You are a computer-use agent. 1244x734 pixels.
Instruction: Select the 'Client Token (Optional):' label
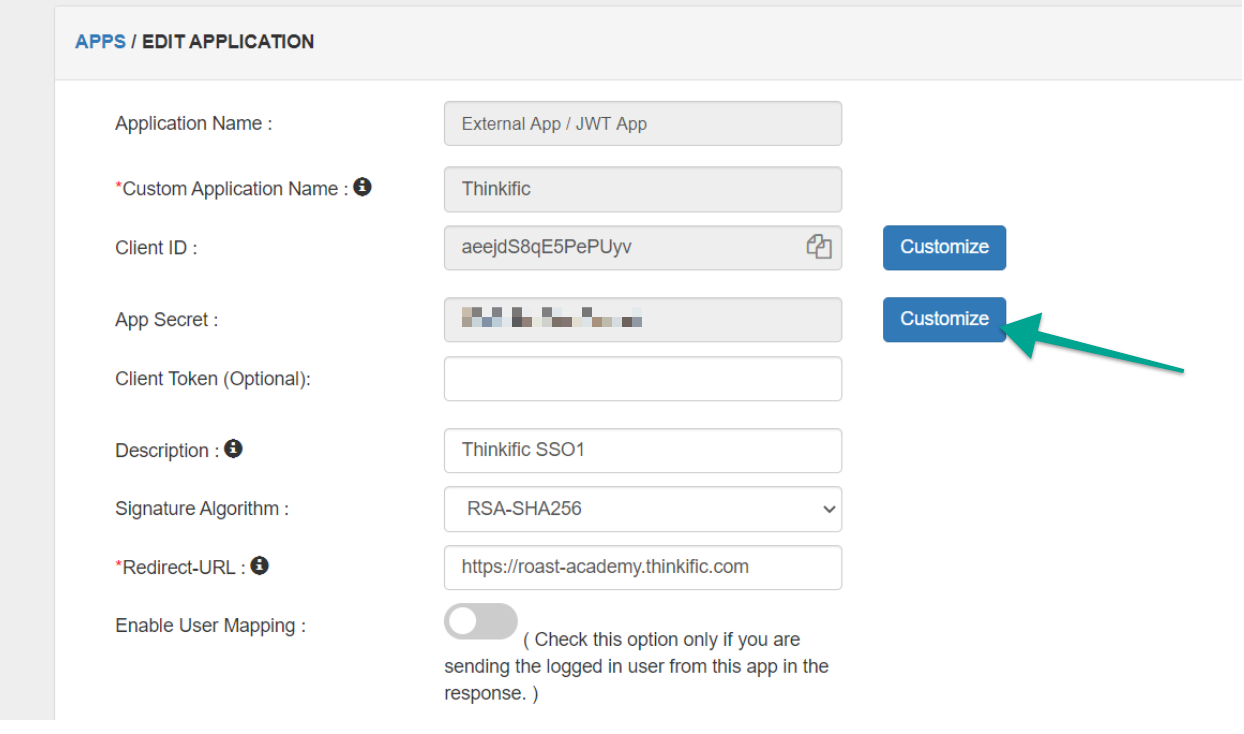tap(213, 379)
